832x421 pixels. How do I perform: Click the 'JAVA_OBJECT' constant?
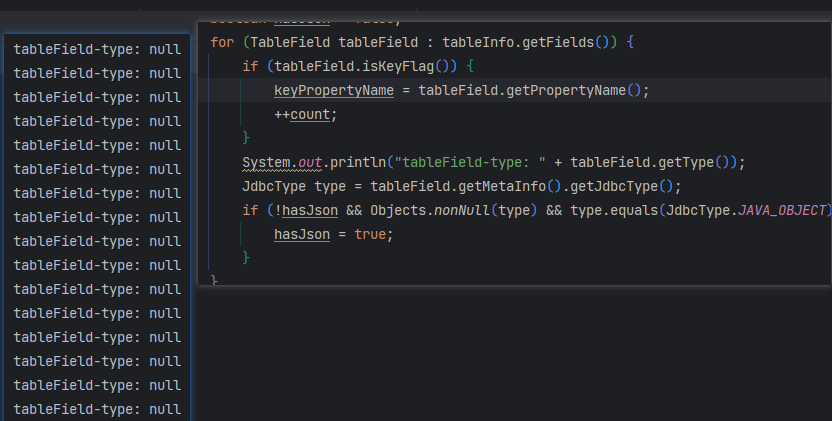[782, 211]
